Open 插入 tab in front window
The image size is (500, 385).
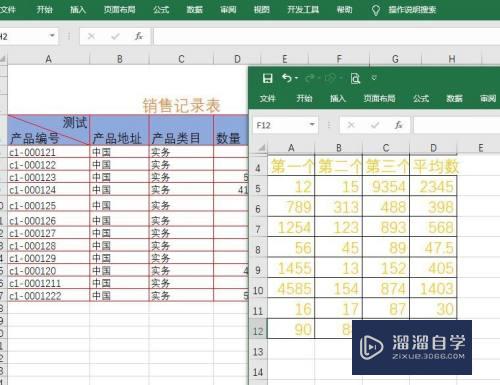click(337, 98)
